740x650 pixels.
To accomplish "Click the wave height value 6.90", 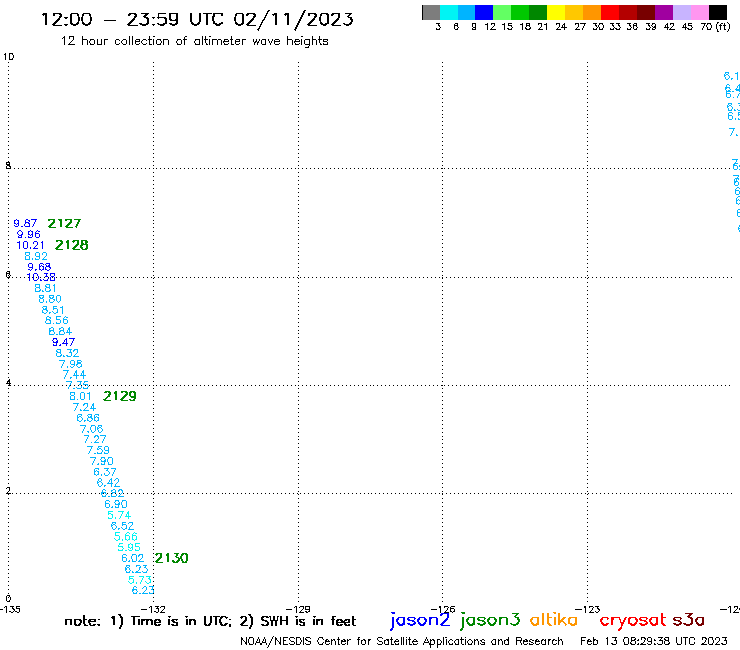I will 116,504.
